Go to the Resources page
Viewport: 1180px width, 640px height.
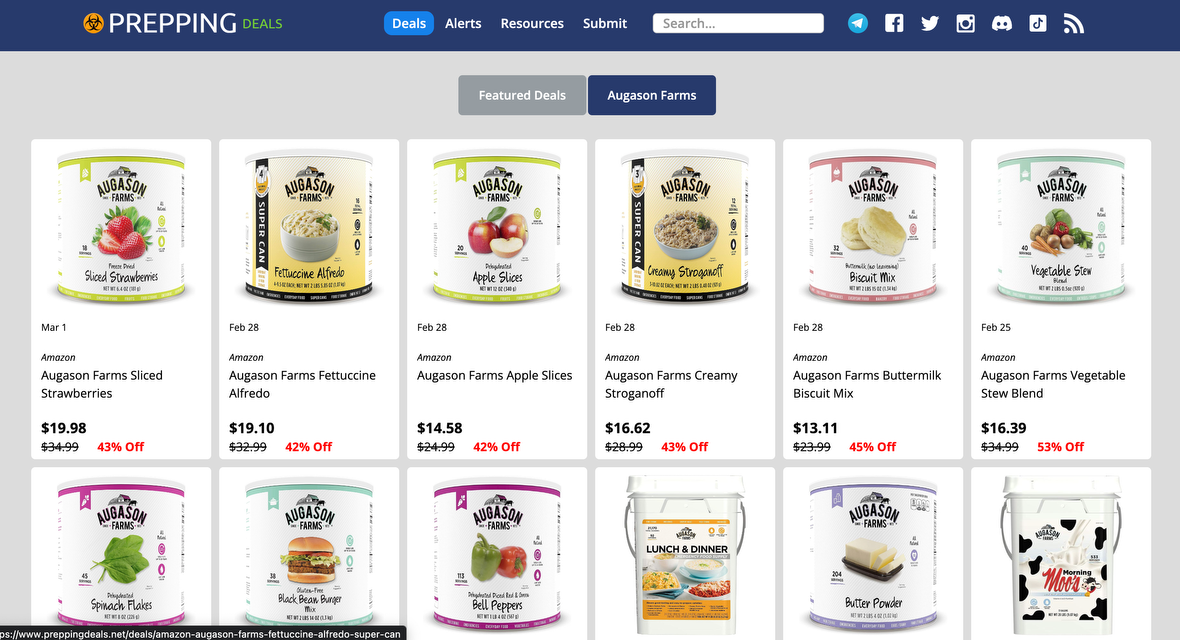[x=532, y=23]
